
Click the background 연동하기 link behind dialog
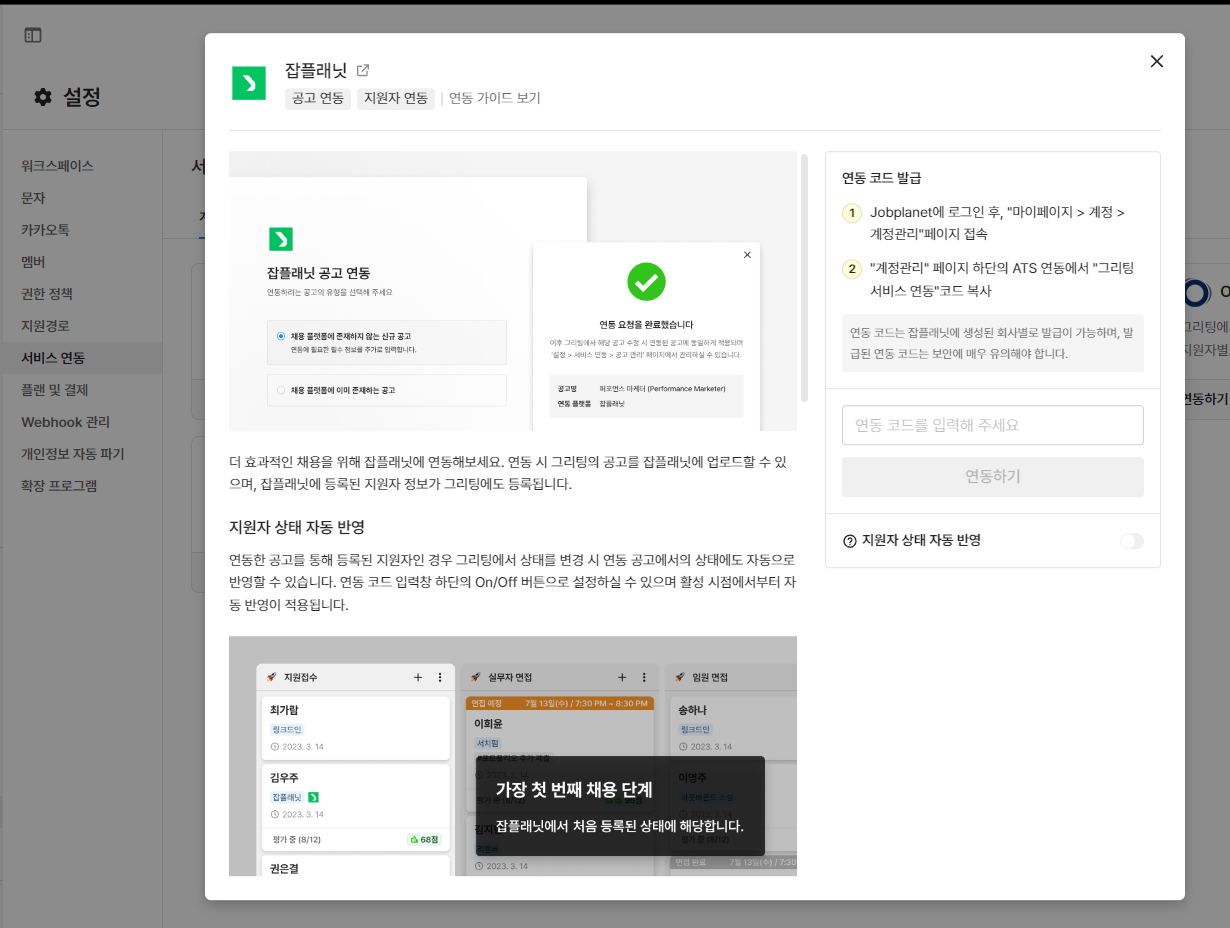click(x=1206, y=398)
